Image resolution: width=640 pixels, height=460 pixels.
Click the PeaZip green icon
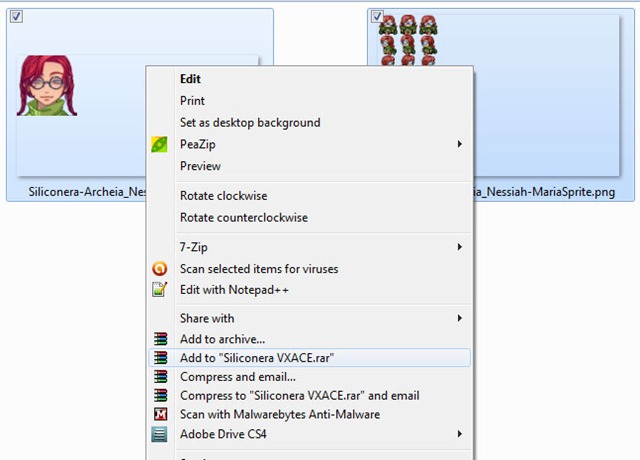(159, 145)
